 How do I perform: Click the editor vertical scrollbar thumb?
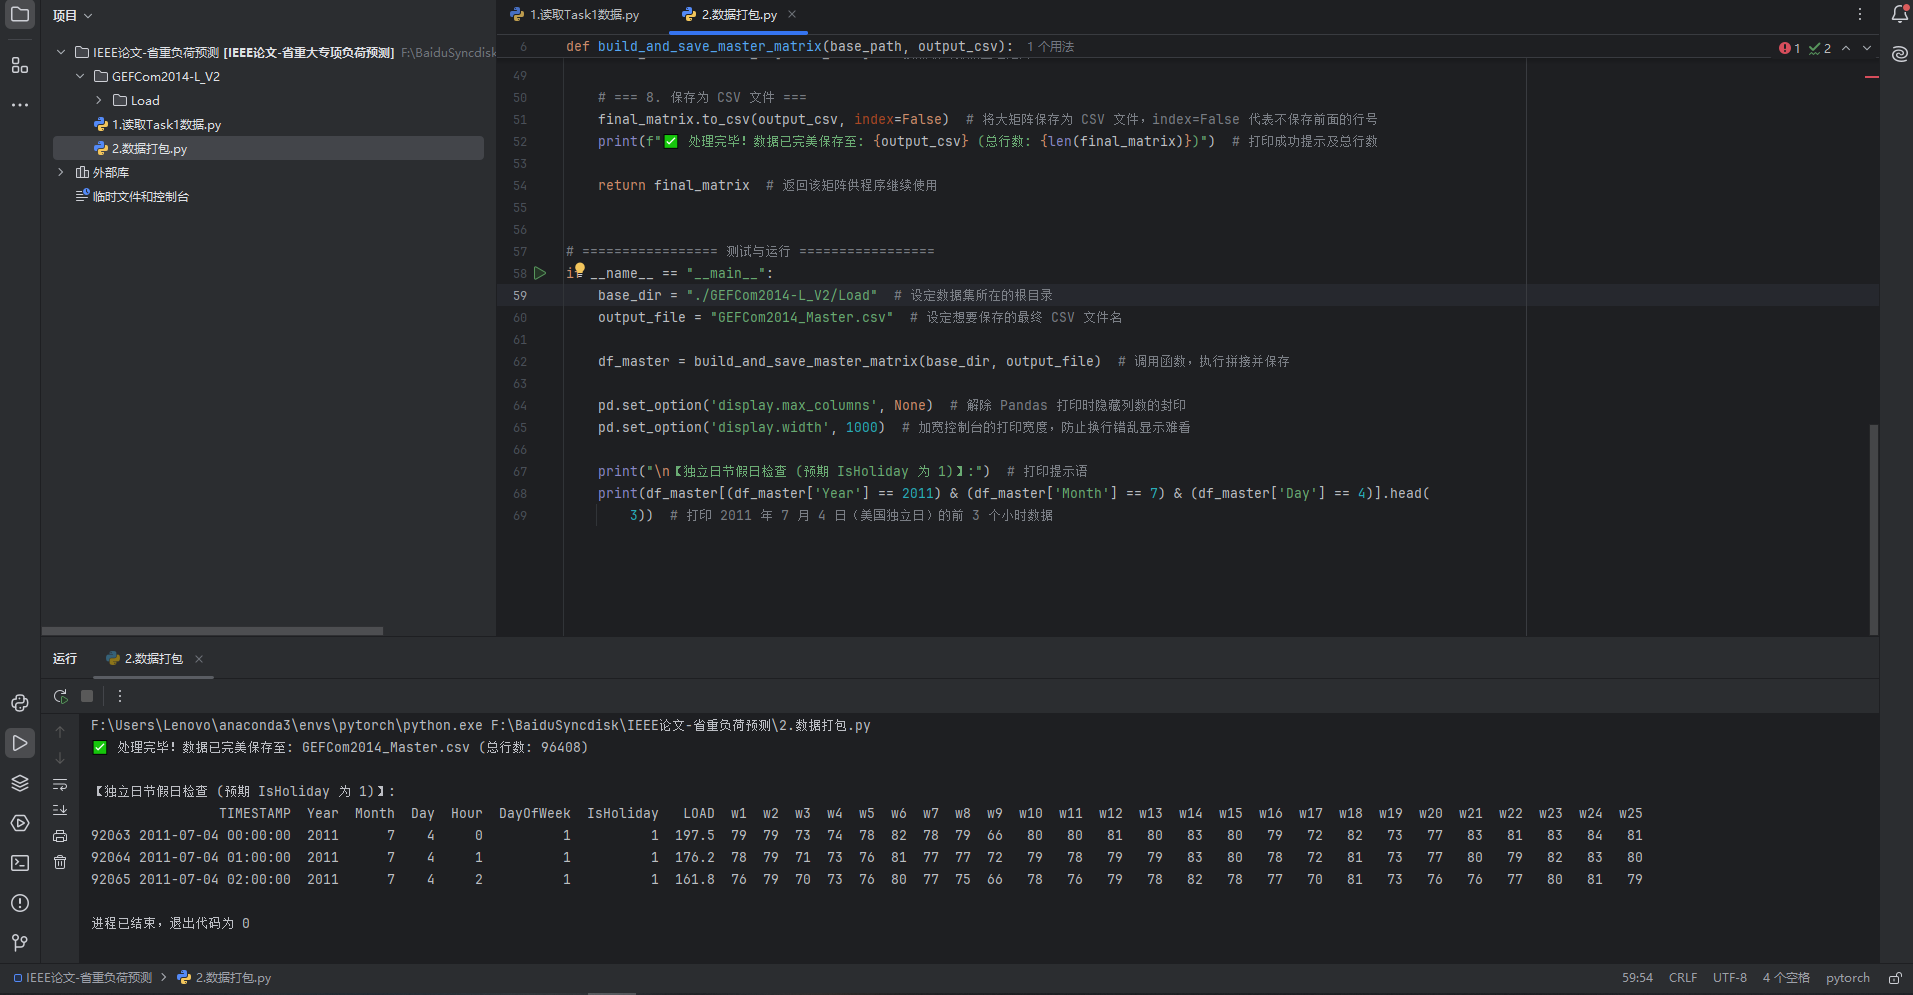point(1873,528)
